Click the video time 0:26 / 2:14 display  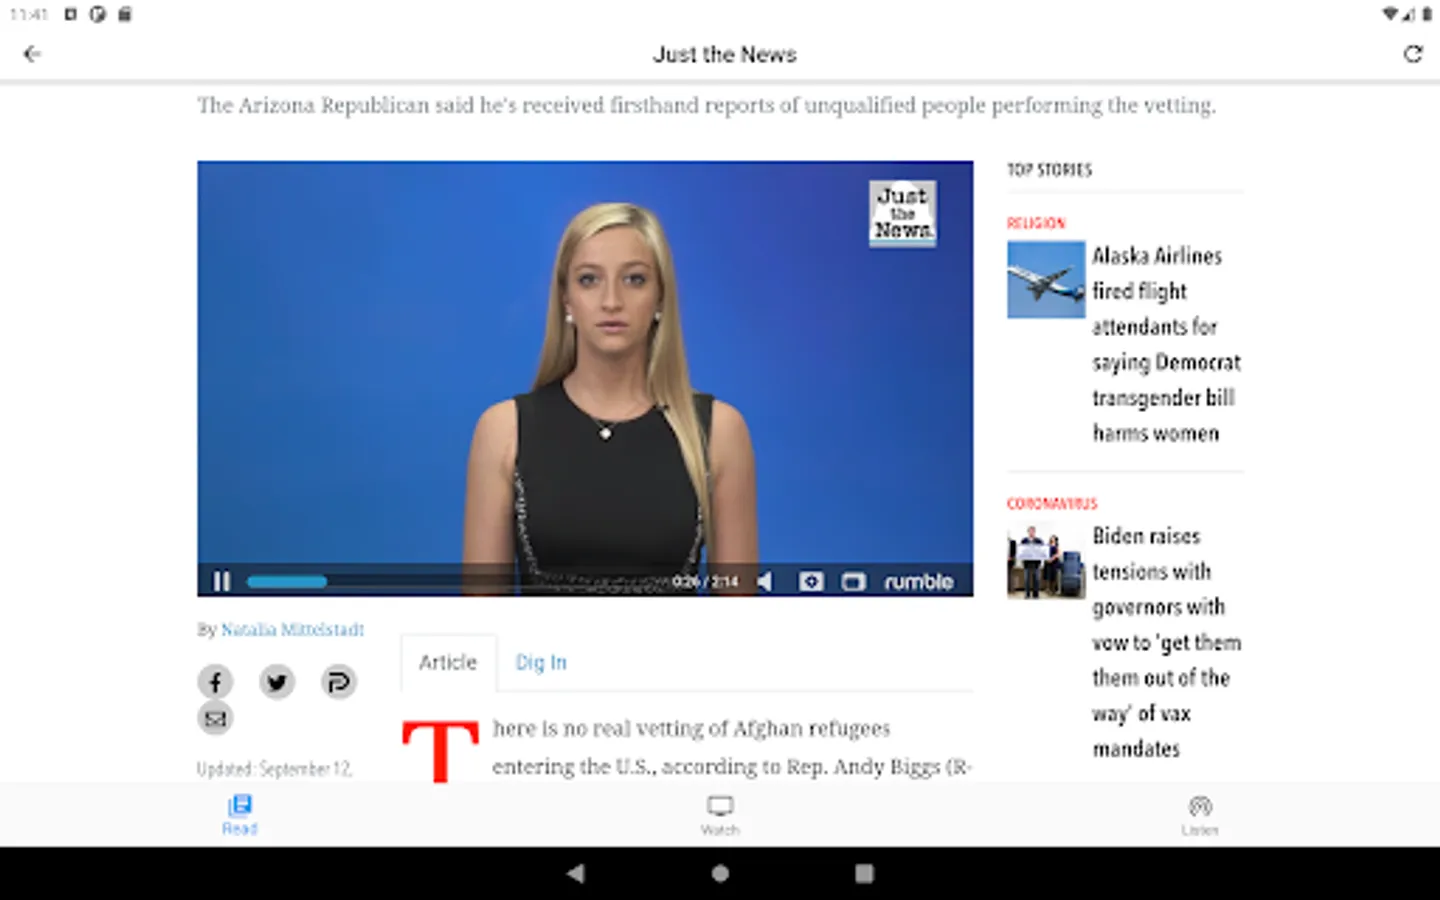point(705,581)
